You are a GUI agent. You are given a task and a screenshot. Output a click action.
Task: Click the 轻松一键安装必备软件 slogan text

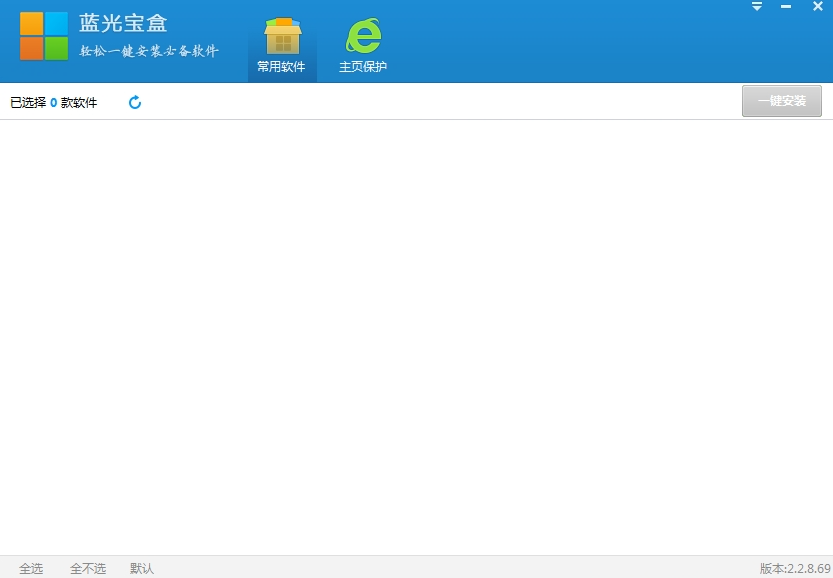pyautogui.click(x=149, y=51)
